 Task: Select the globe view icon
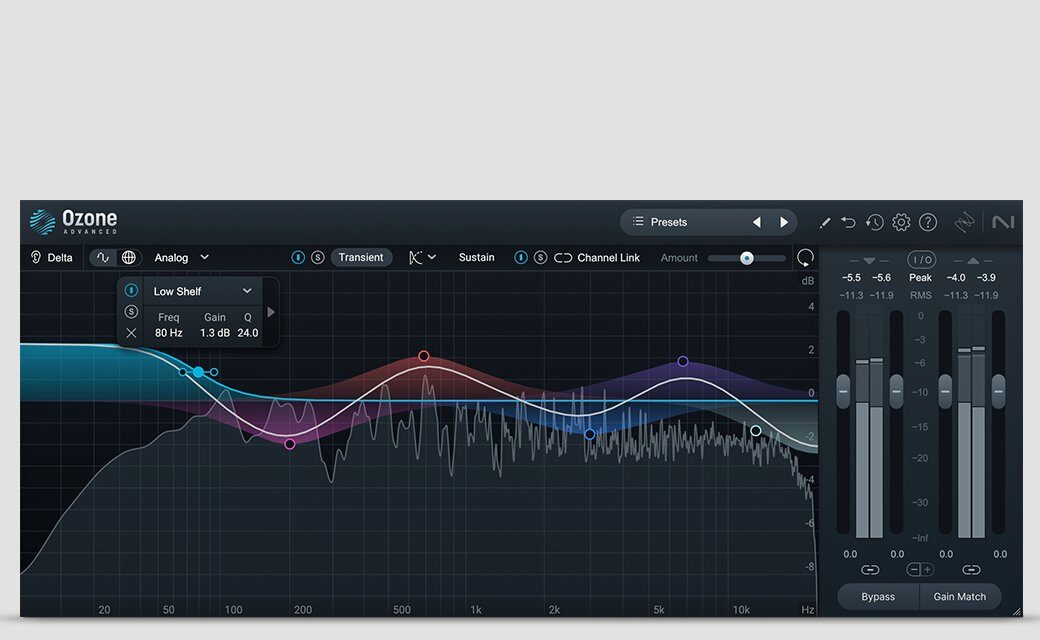tap(129, 257)
